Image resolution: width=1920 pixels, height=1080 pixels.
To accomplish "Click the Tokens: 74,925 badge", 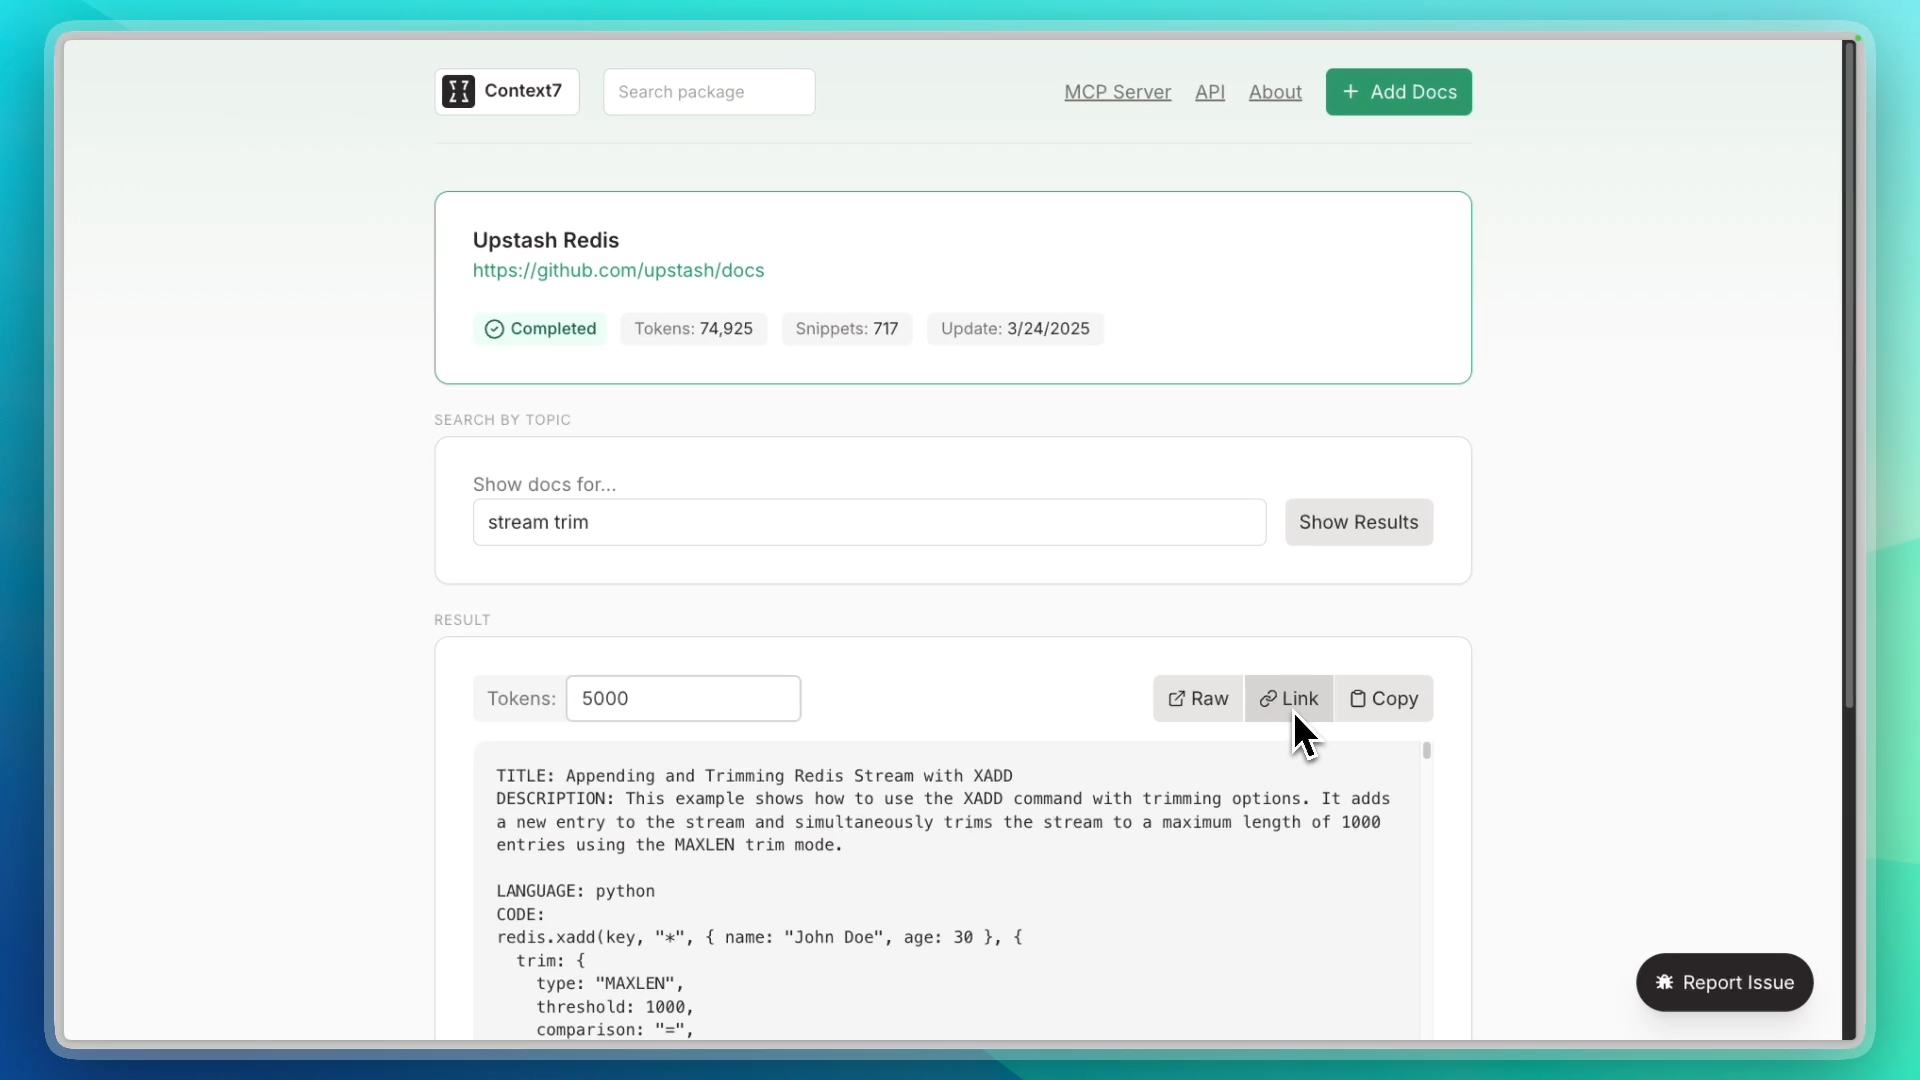I will 693,329.
